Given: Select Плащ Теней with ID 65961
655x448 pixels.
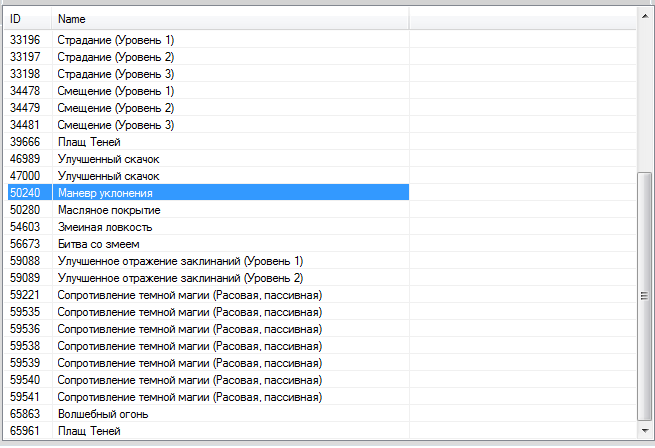Looking at the screenshot, I should tap(91, 430).
